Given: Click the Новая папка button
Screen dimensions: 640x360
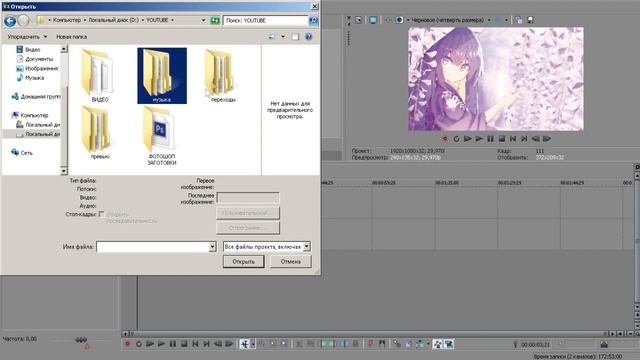Looking at the screenshot, I should coord(71,37).
